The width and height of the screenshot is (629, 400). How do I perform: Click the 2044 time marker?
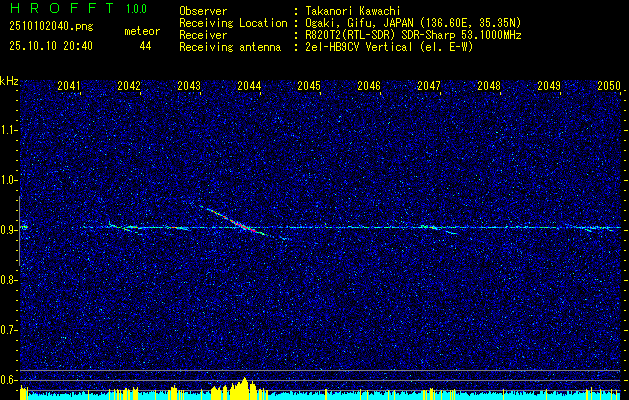click(249, 86)
